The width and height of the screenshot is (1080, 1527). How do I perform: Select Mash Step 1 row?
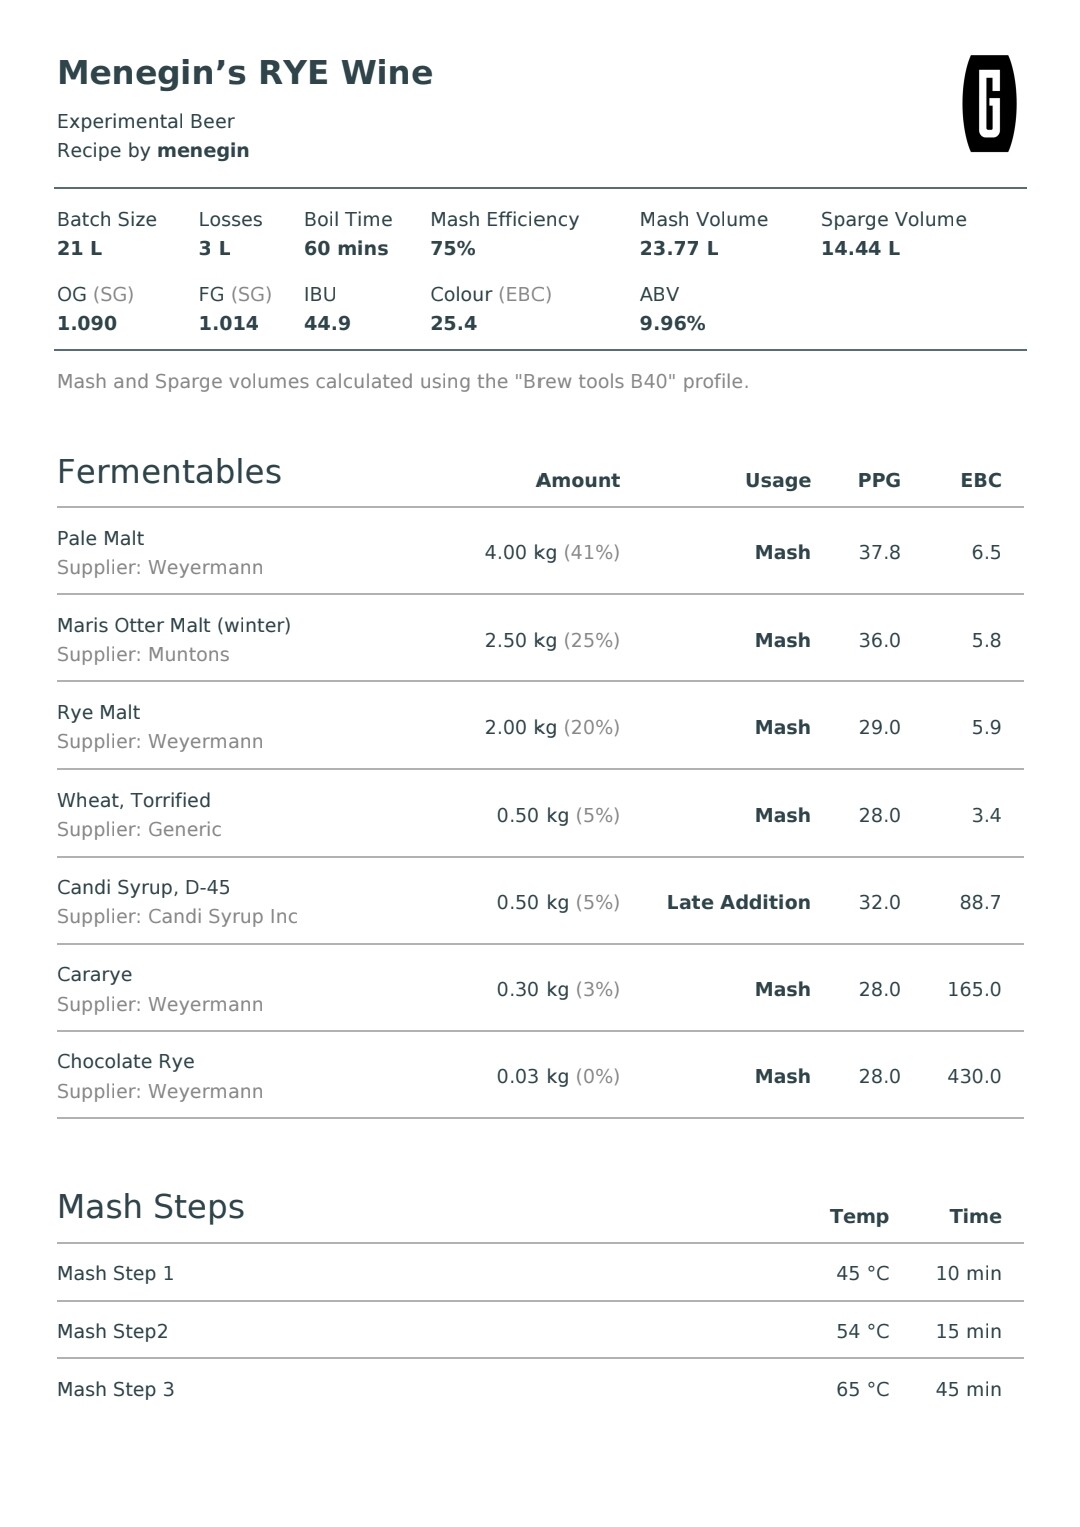pos(540,1273)
